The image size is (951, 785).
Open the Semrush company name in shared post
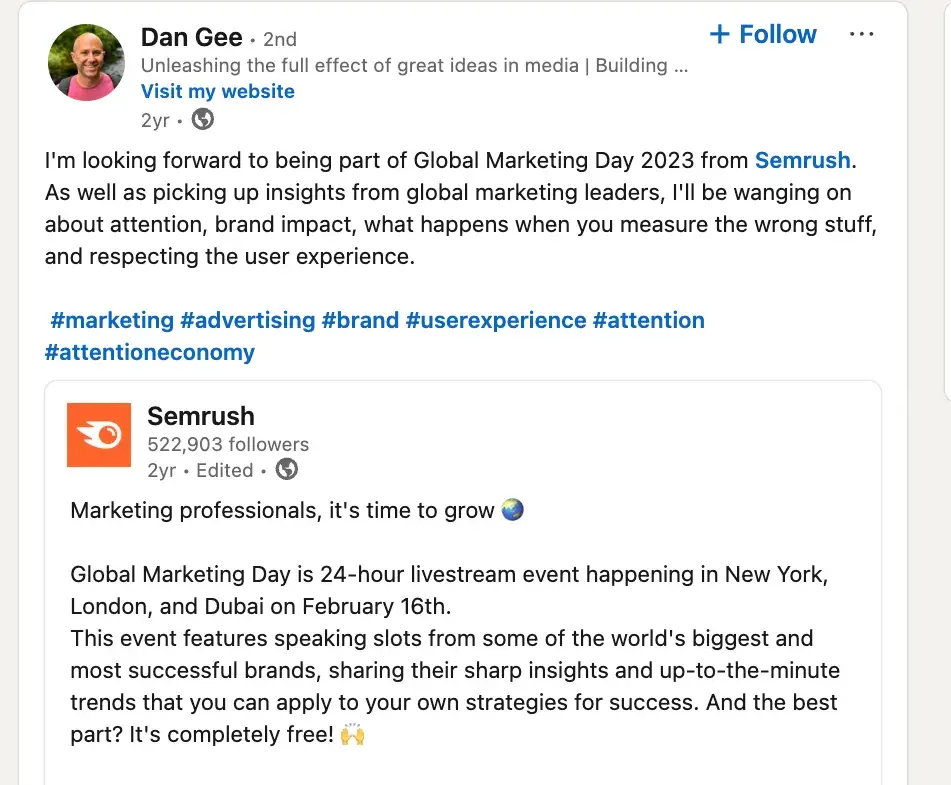(x=200, y=416)
